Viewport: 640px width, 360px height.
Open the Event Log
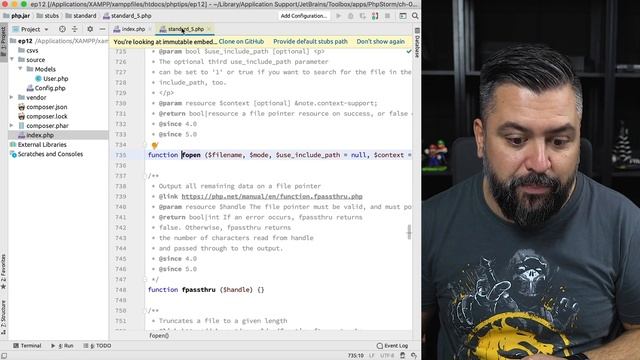coord(392,346)
